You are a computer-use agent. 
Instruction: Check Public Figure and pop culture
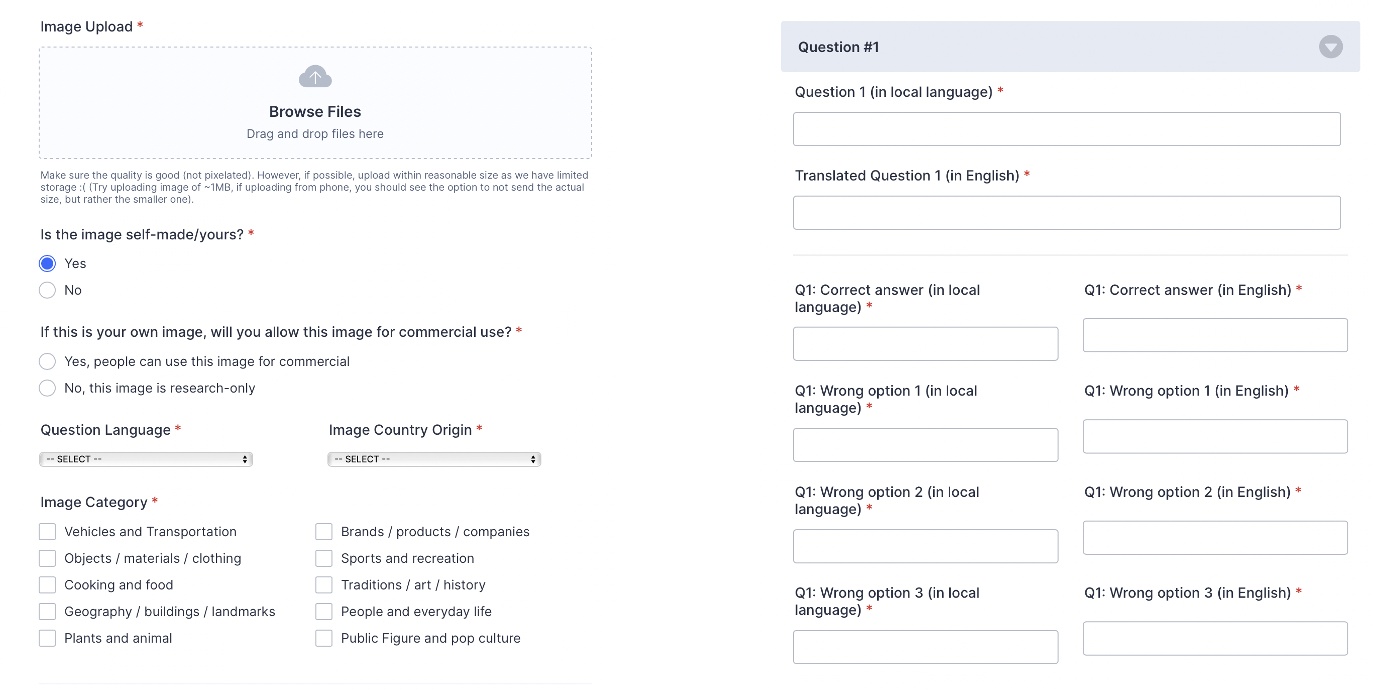tap(324, 638)
